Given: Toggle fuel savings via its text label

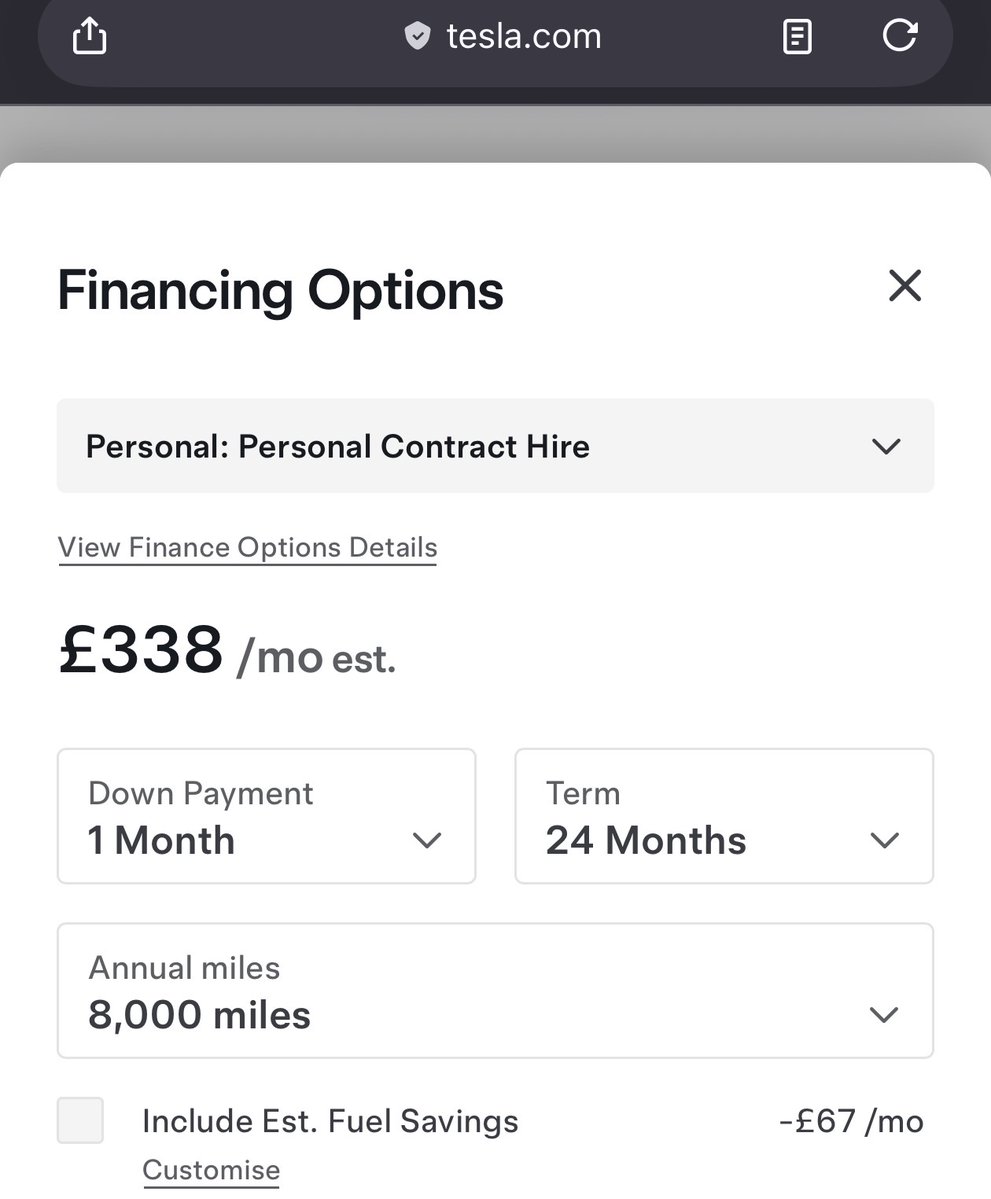Looking at the screenshot, I should tap(330, 1121).
